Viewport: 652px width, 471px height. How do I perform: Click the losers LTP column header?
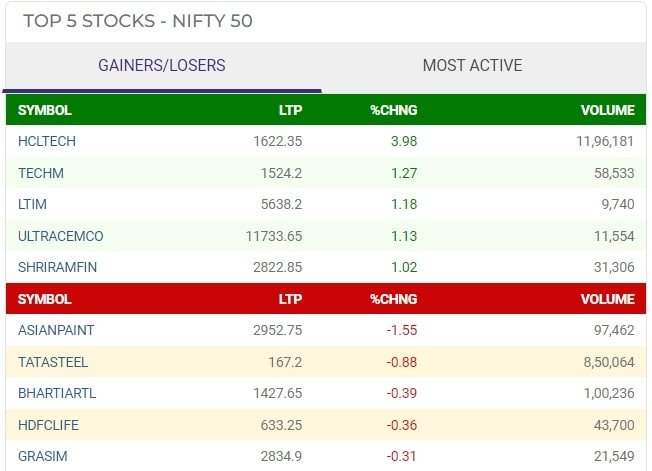click(x=290, y=299)
